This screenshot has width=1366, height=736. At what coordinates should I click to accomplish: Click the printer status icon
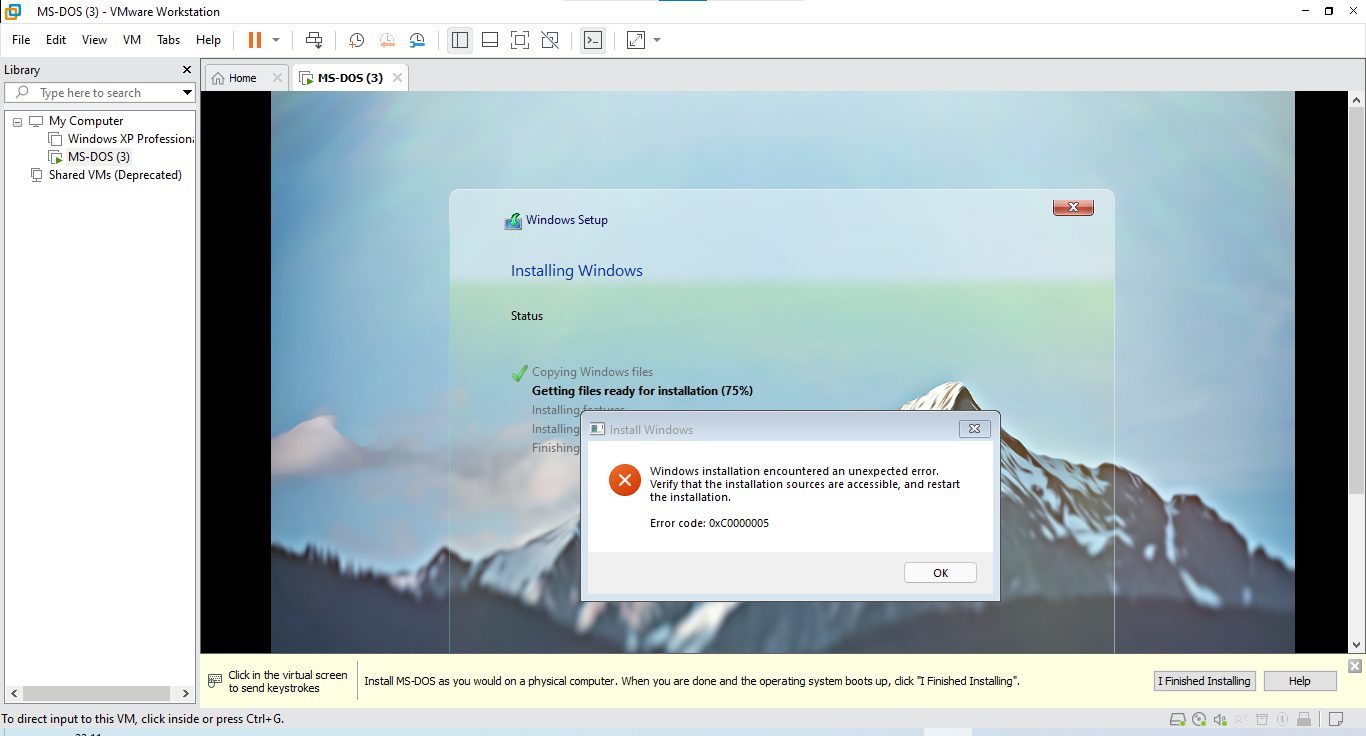(1262, 719)
